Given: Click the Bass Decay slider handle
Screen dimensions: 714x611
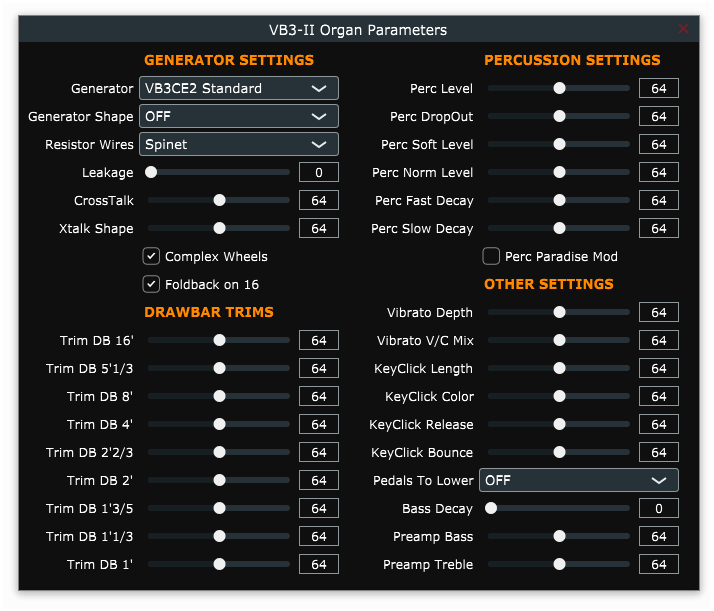Looking at the screenshot, I should pyautogui.click(x=491, y=509).
